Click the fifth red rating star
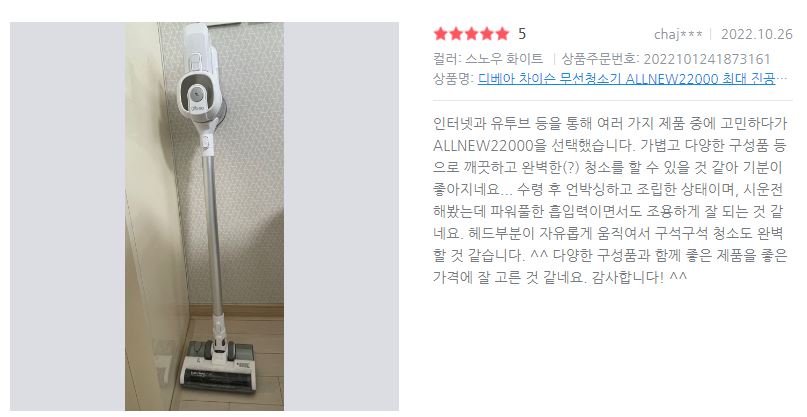Screen dimensions: 807x417 pyautogui.click(x=502, y=34)
